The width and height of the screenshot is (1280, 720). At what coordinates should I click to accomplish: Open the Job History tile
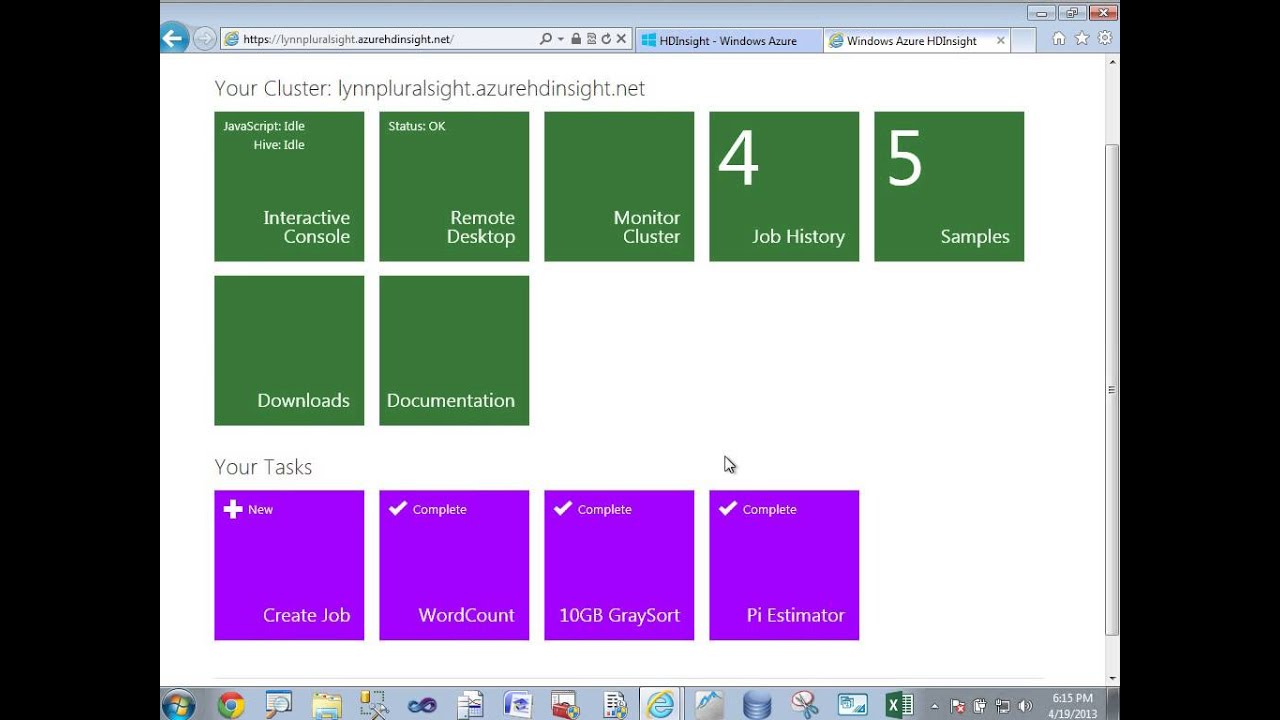pos(784,186)
